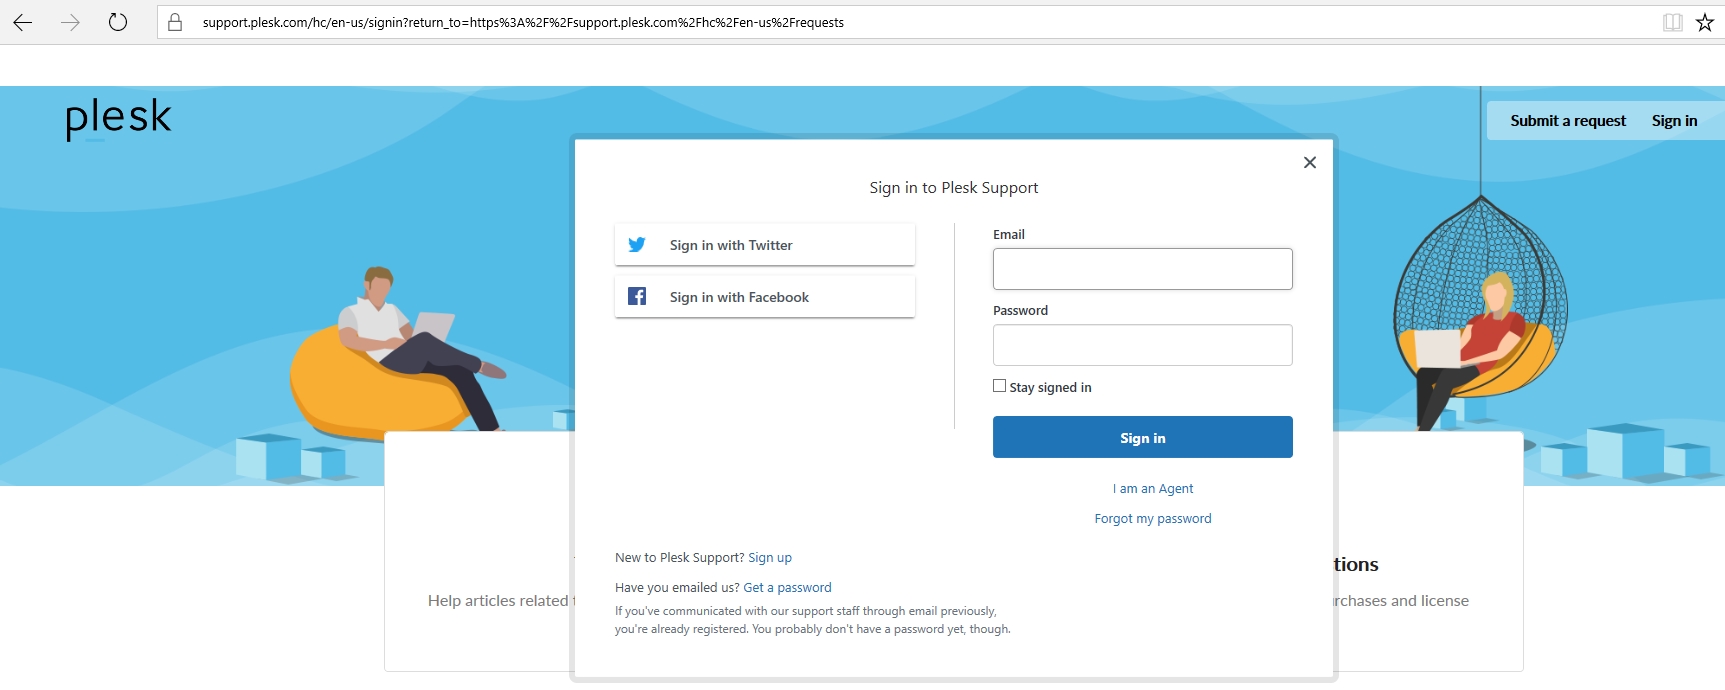The height and width of the screenshot is (690, 1725).
Task: Open the I am an Agent link
Action: pyautogui.click(x=1153, y=489)
